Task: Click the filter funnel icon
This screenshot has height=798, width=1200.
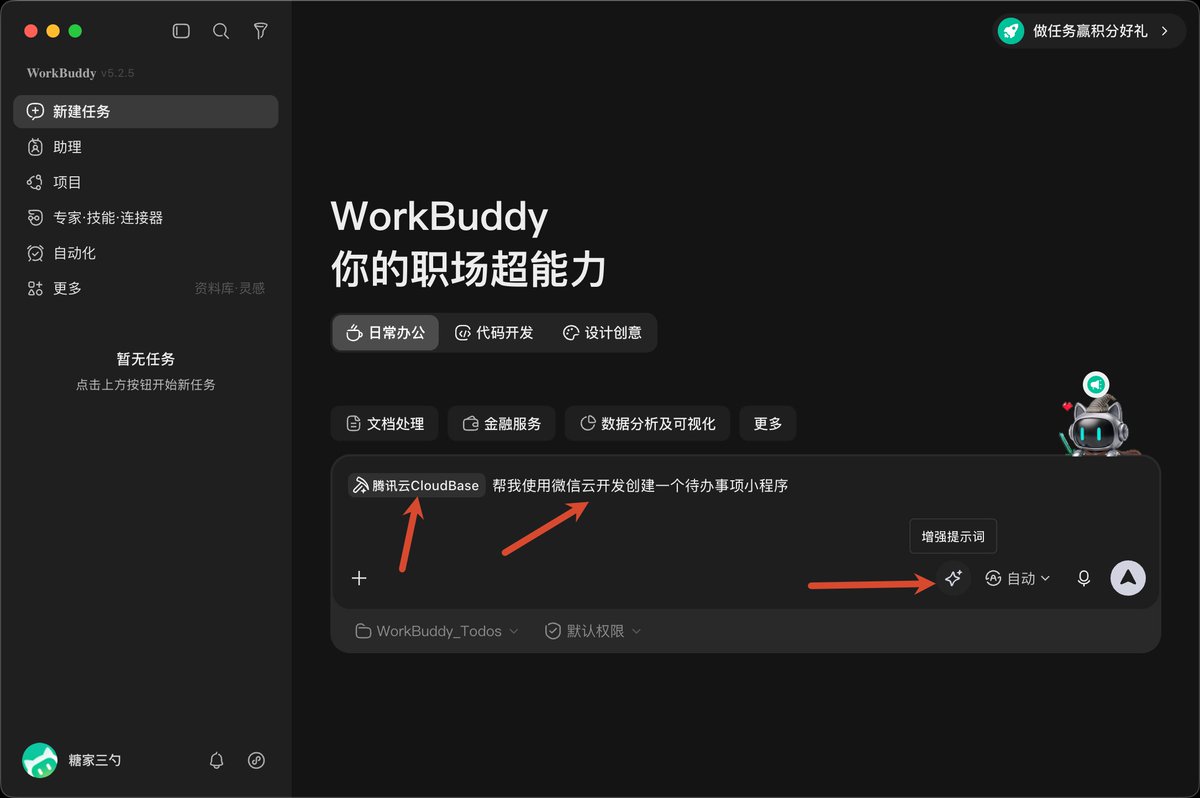Action: (260, 31)
